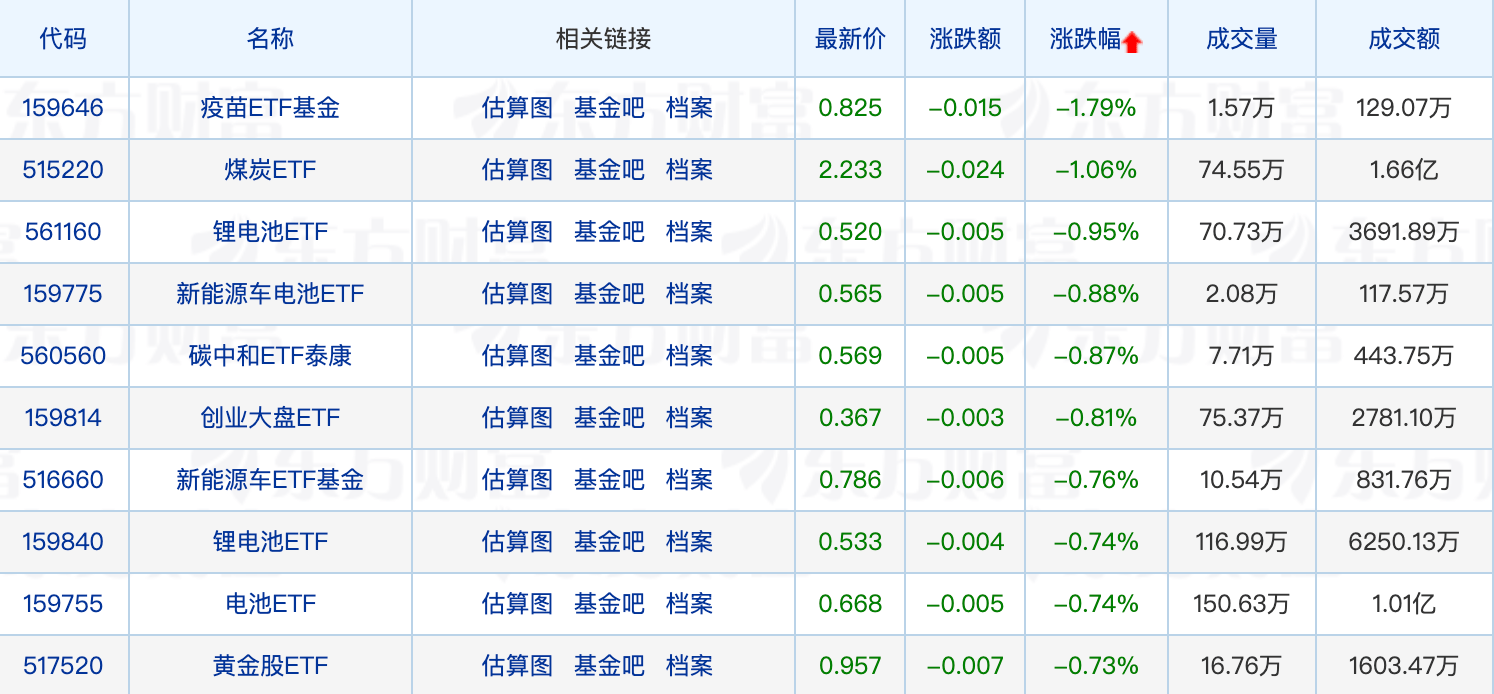Viewport: 1494px width, 694px height.
Task: Open fund code 159646 link
Action: point(63,108)
